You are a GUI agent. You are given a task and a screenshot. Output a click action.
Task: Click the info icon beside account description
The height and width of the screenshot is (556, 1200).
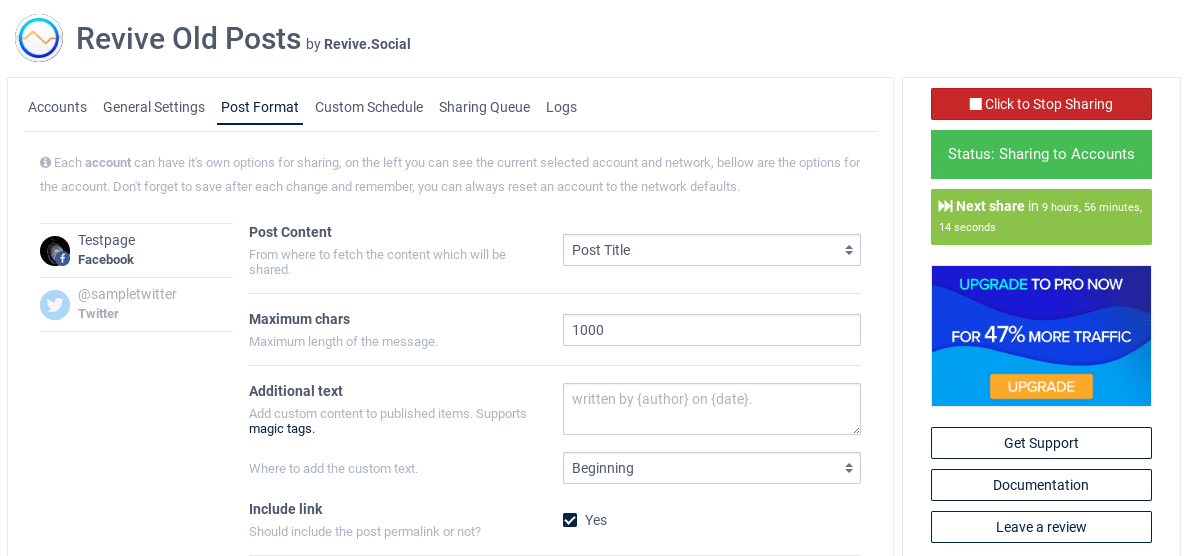click(46, 162)
